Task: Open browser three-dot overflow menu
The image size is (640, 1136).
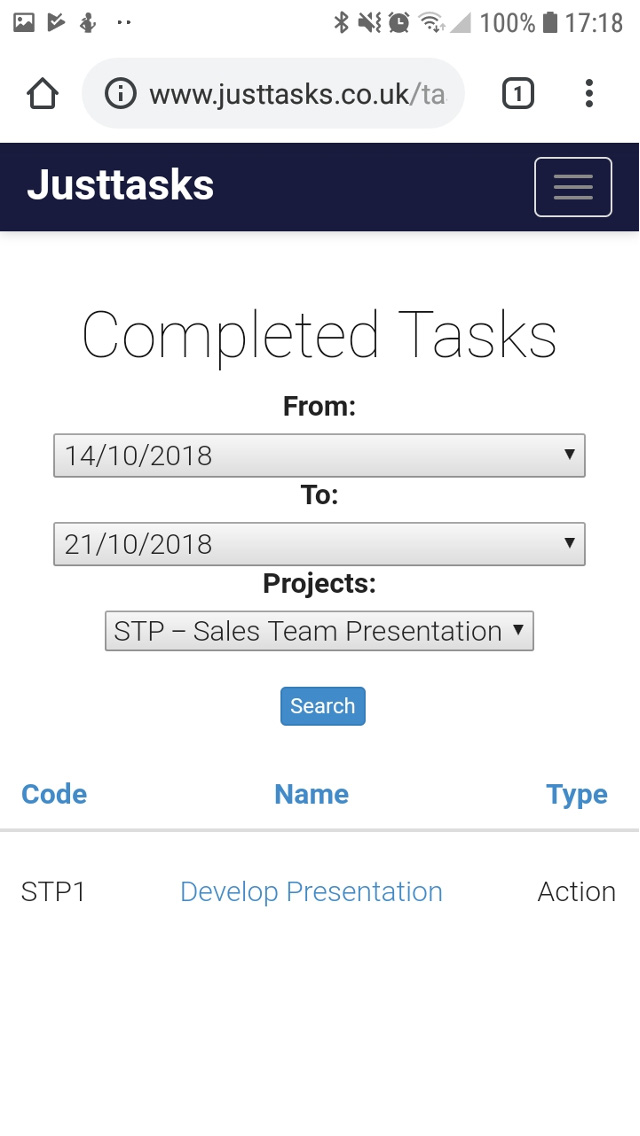Action: coord(589,94)
